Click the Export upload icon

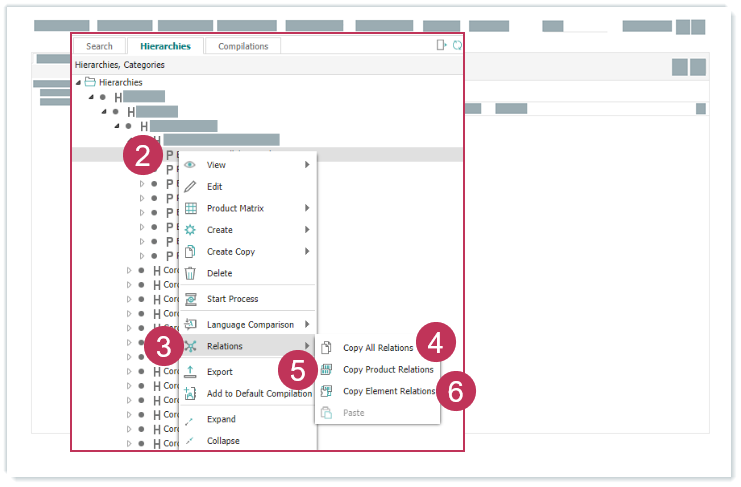tap(190, 372)
